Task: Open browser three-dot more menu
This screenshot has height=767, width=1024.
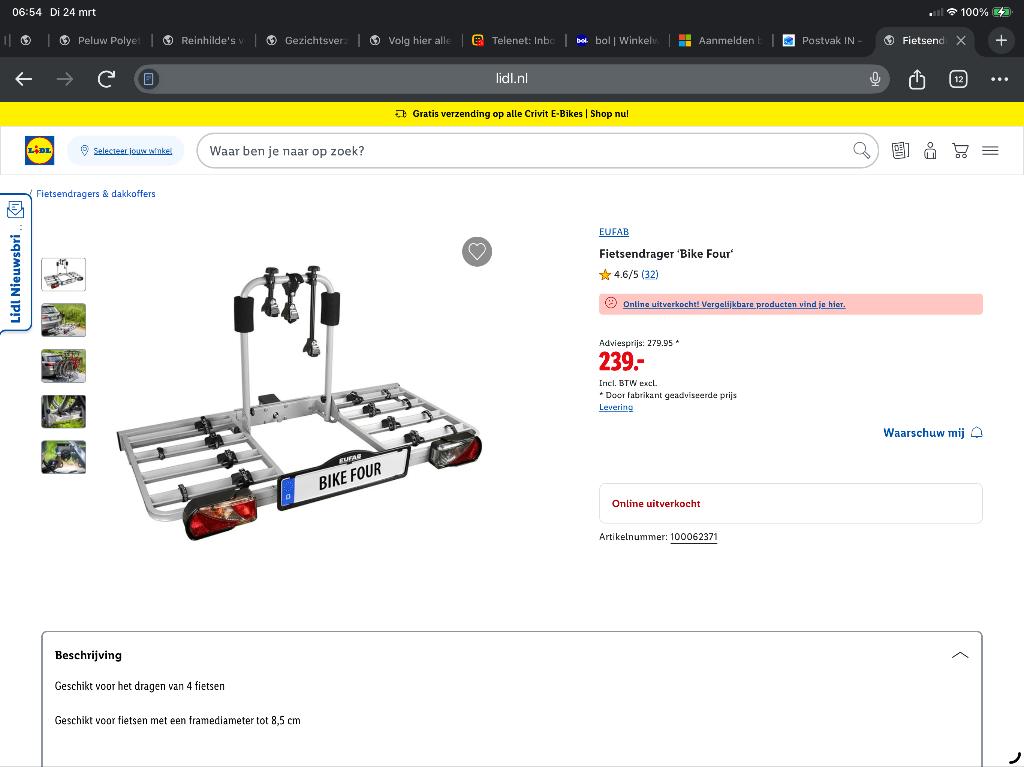Action: [999, 79]
